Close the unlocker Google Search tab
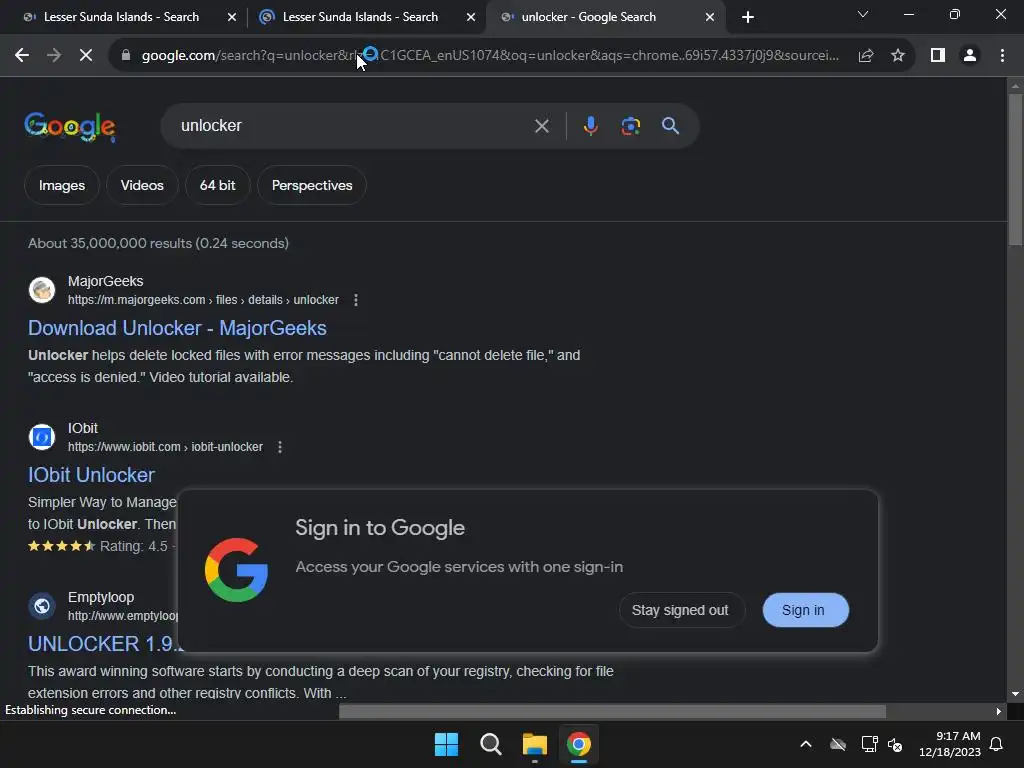Image resolution: width=1024 pixels, height=768 pixels. pos(710,17)
